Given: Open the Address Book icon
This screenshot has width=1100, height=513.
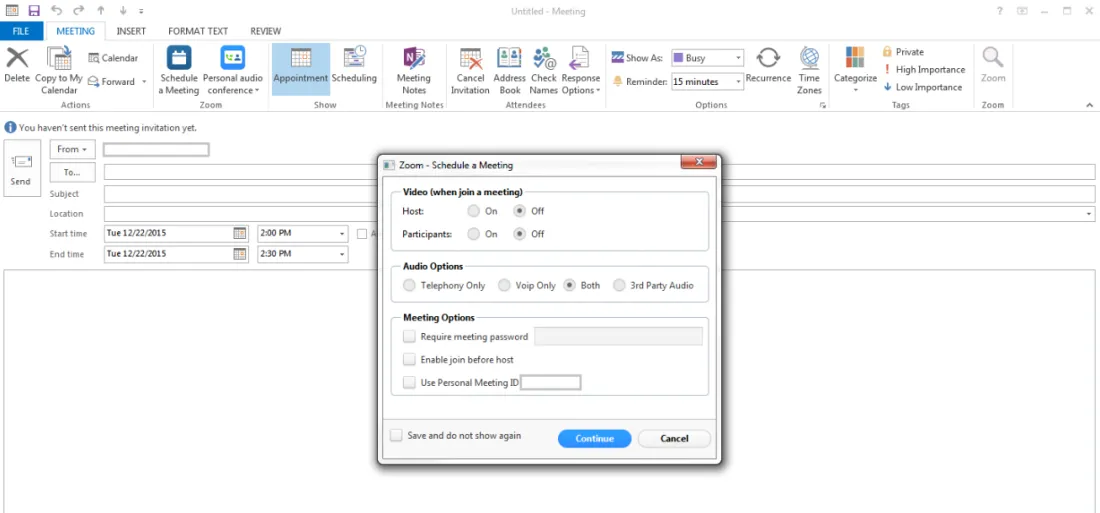Looking at the screenshot, I should pos(509,58).
